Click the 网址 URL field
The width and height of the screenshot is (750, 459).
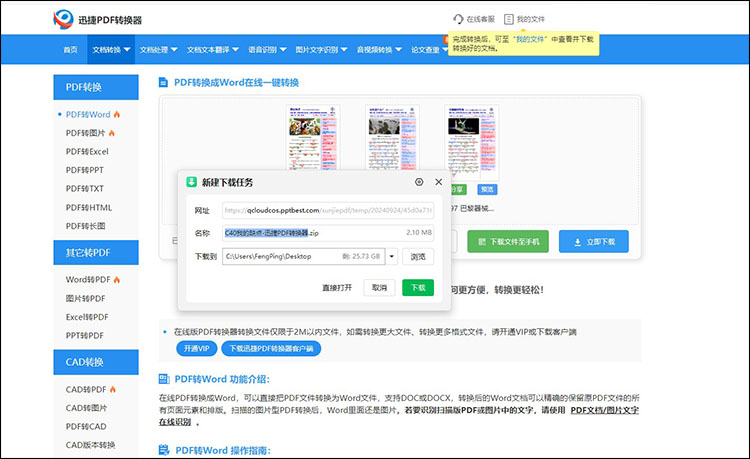[x=328, y=210]
